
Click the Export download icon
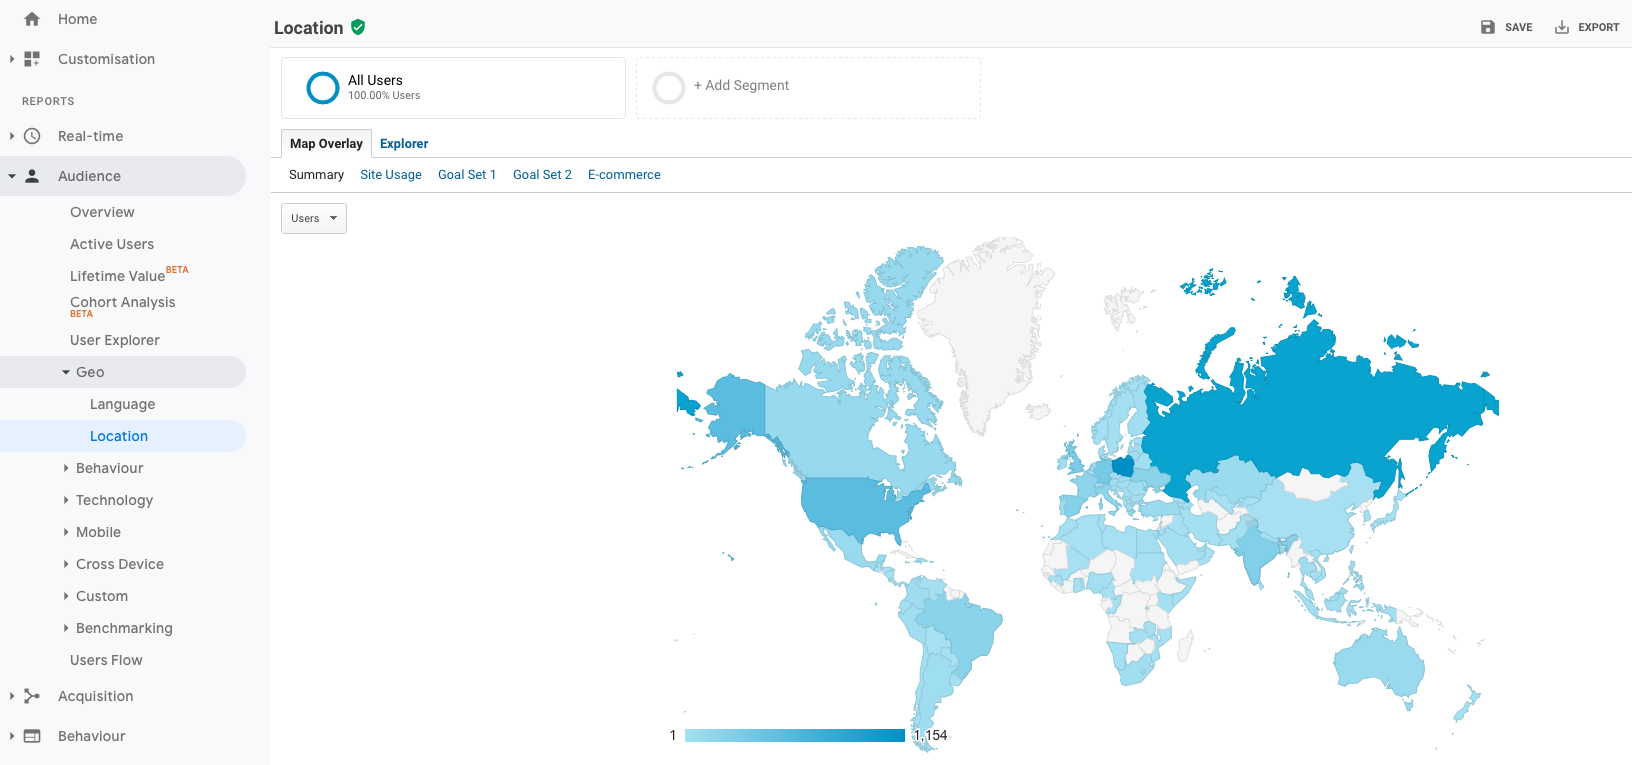click(1562, 27)
